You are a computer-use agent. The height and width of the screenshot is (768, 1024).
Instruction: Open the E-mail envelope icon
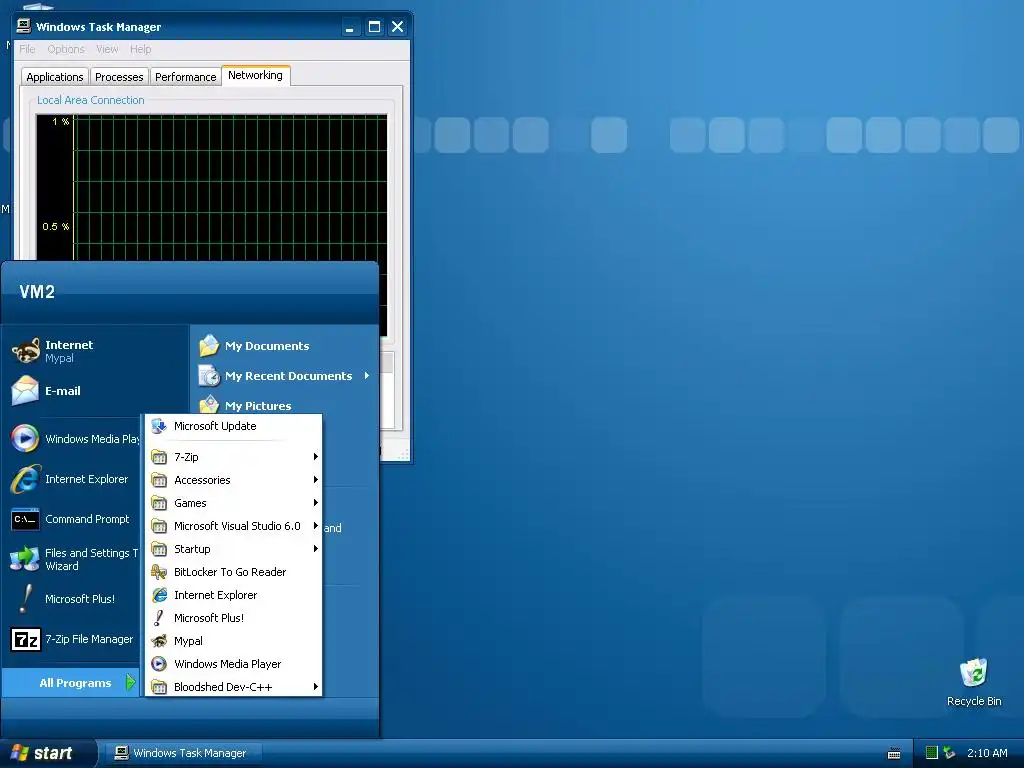(26, 391)
